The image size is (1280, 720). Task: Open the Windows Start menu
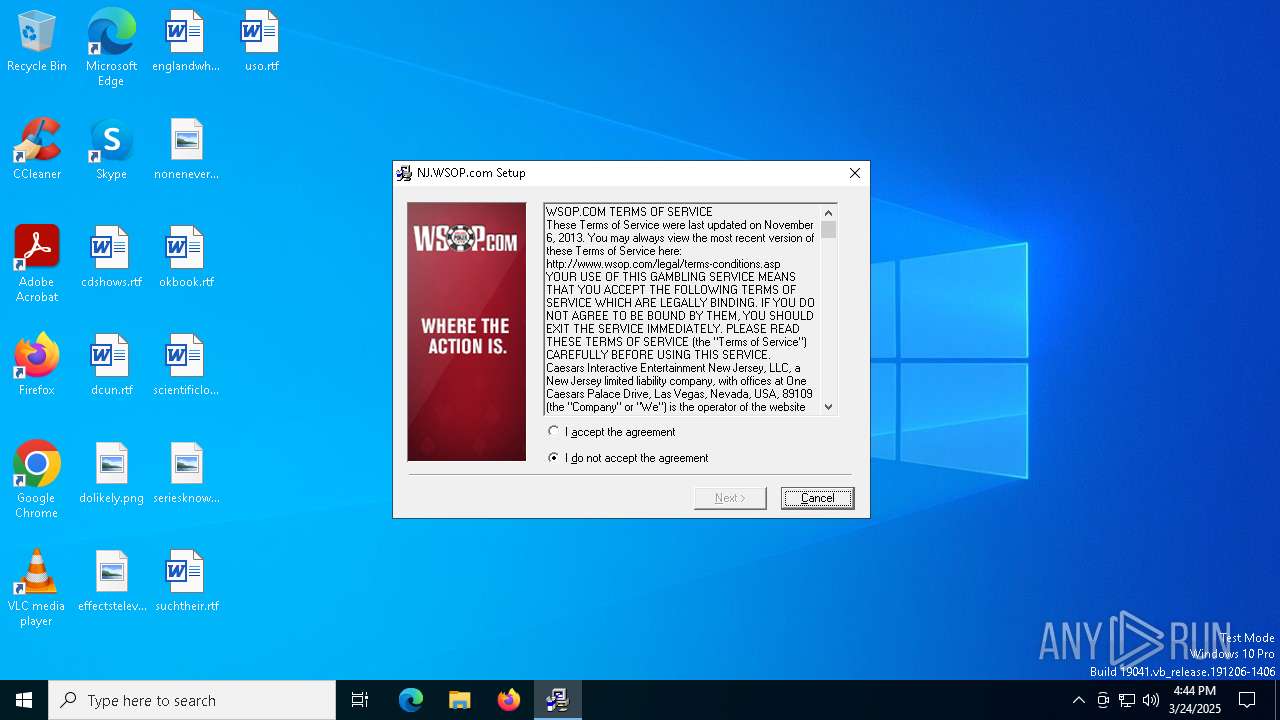point(24,700)
